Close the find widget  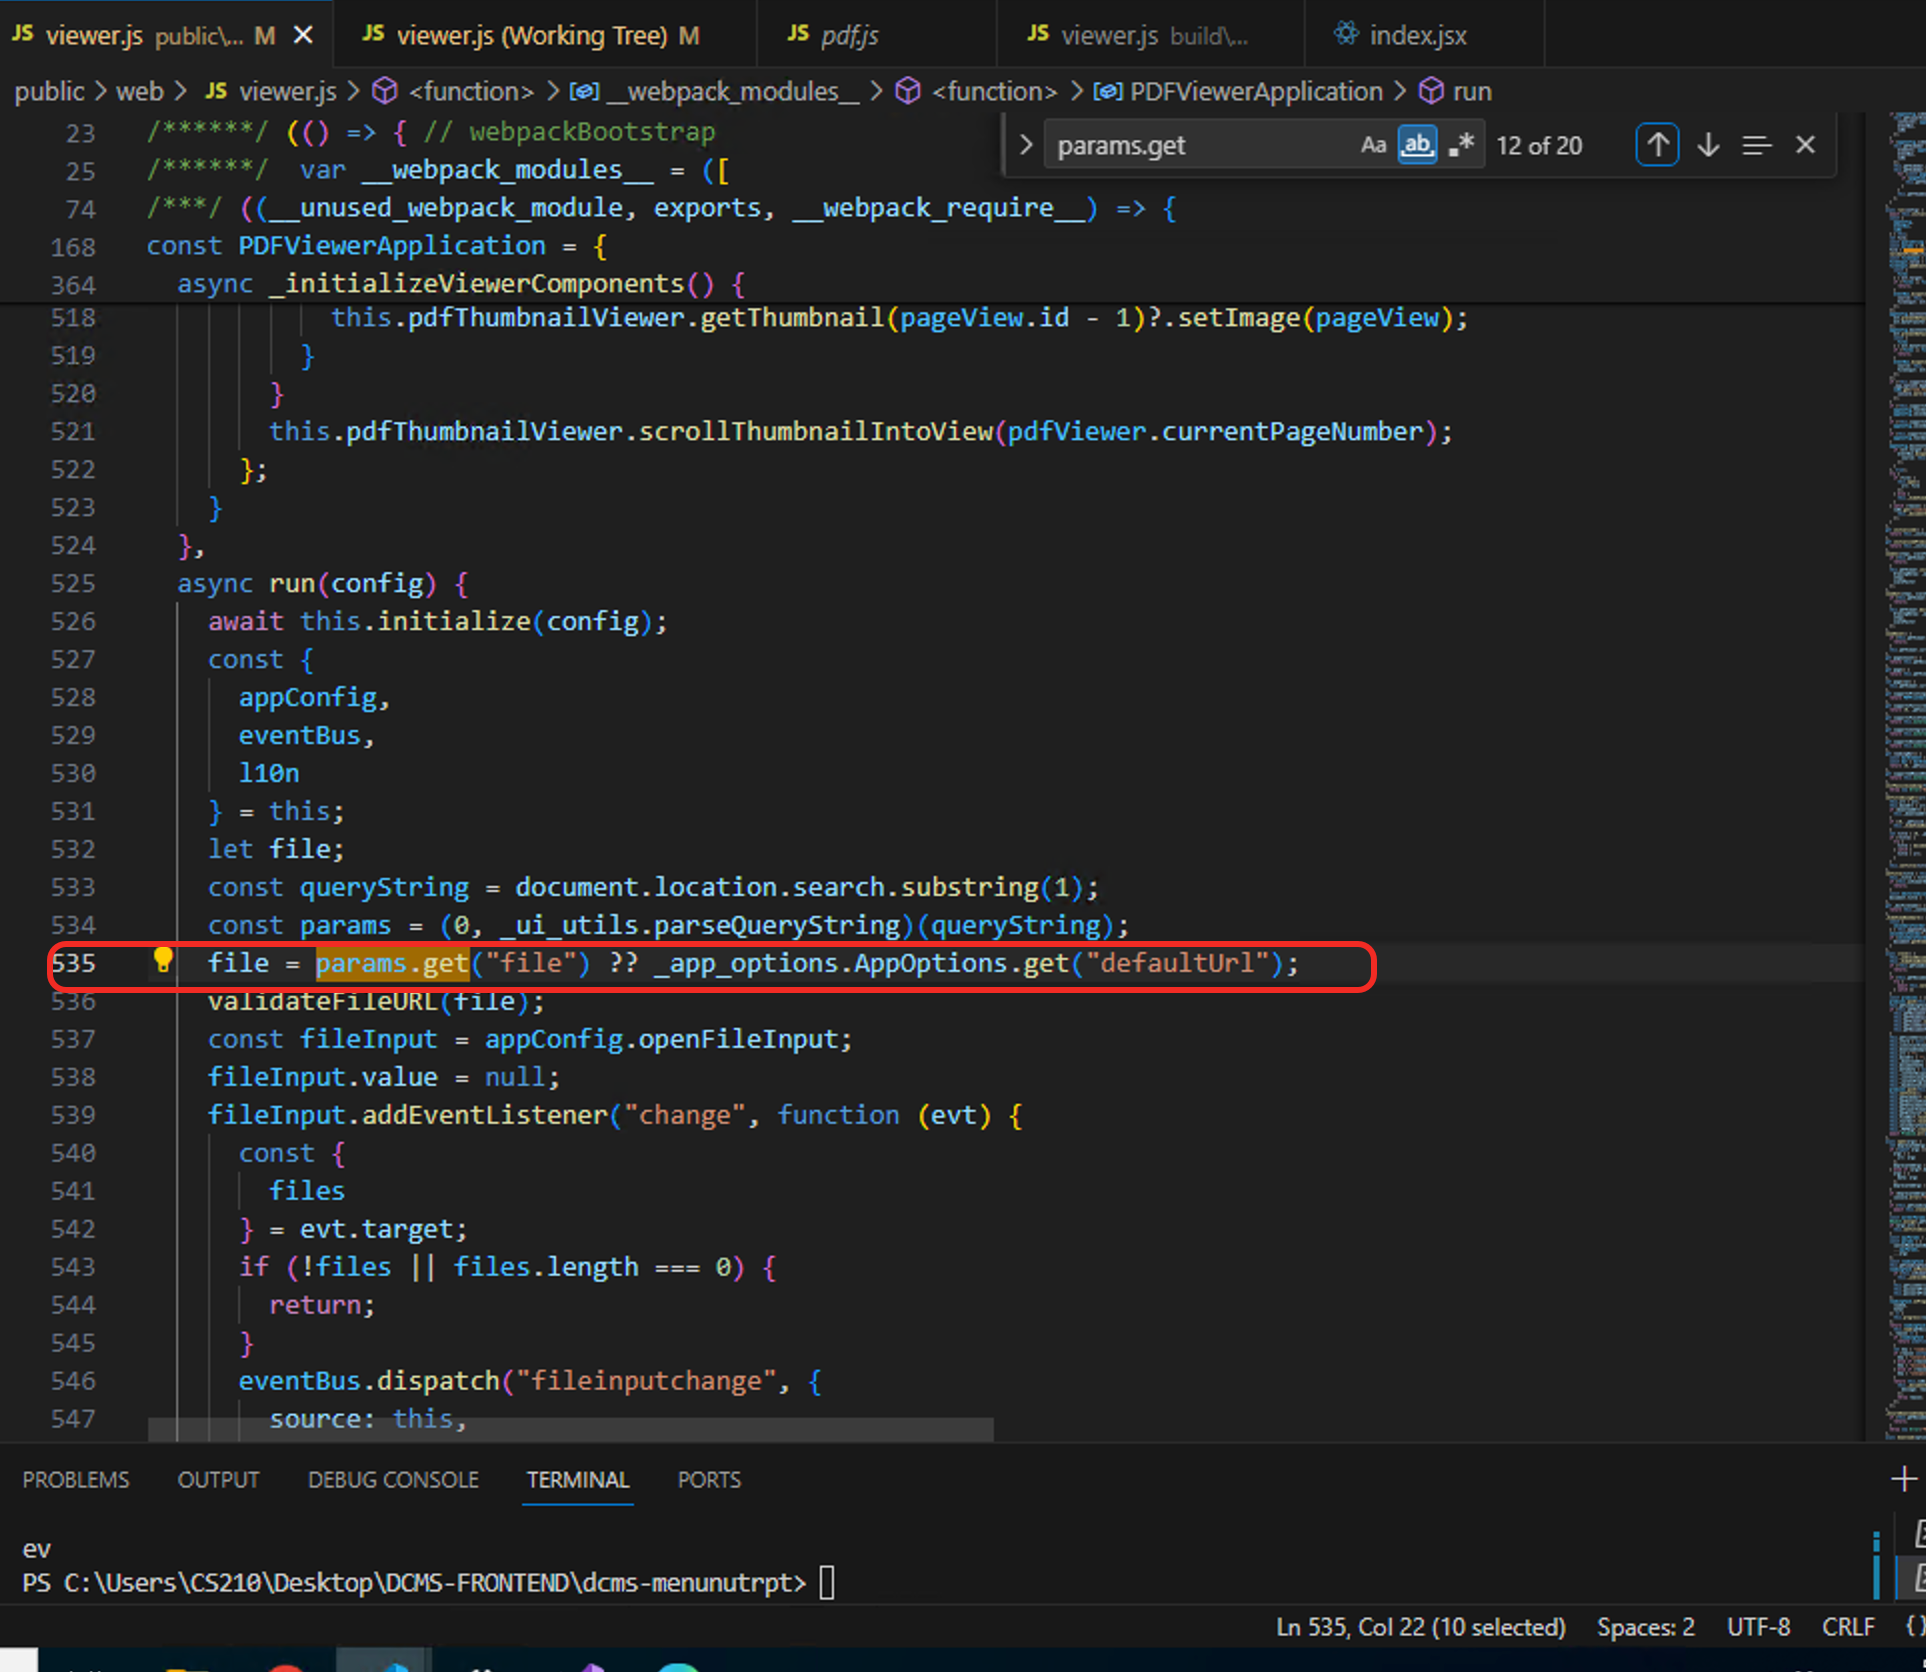coord(1805,146)
